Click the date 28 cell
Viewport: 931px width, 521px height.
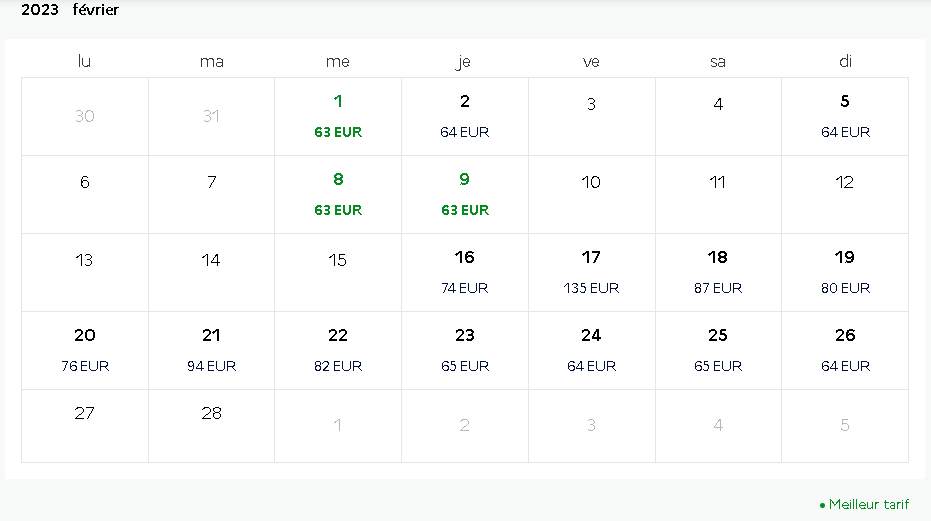tap(211, 426)
